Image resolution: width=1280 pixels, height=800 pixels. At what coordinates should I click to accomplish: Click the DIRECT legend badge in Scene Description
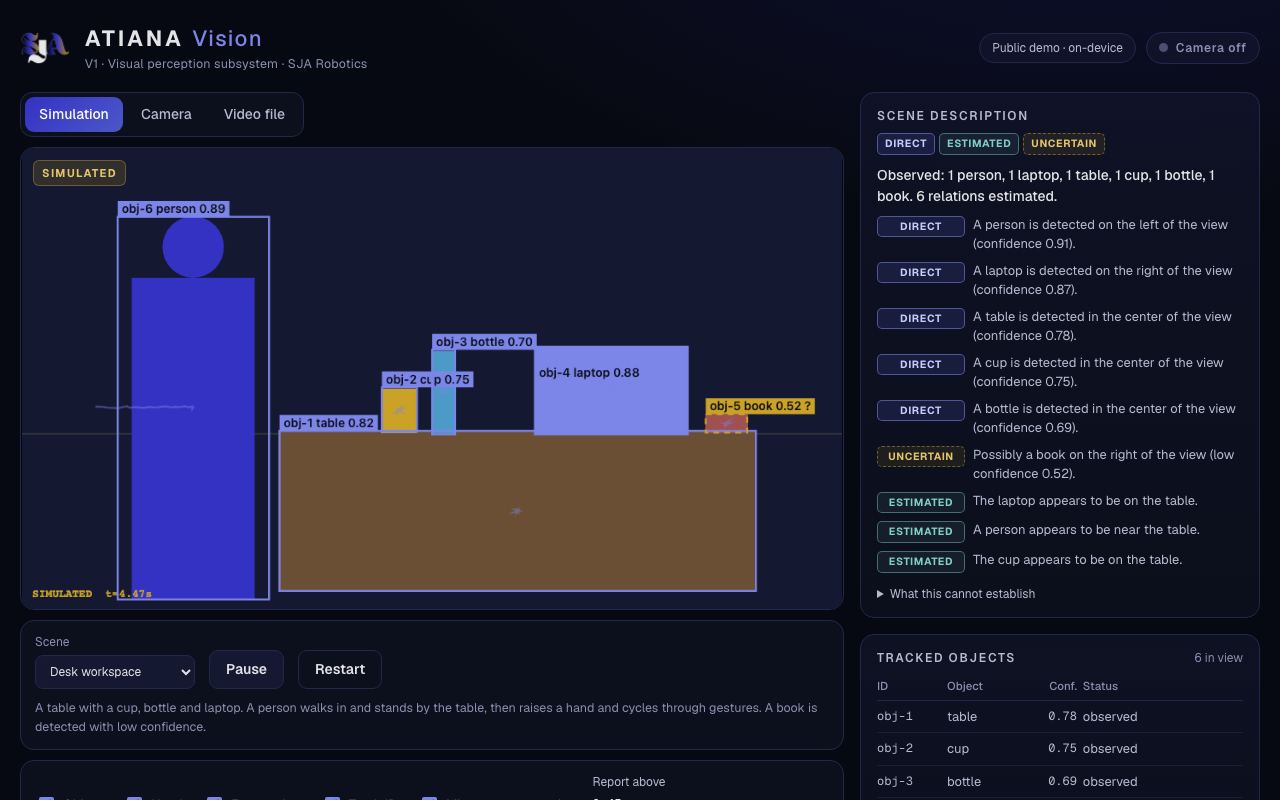pyautogui.click(x=905, y=144)
